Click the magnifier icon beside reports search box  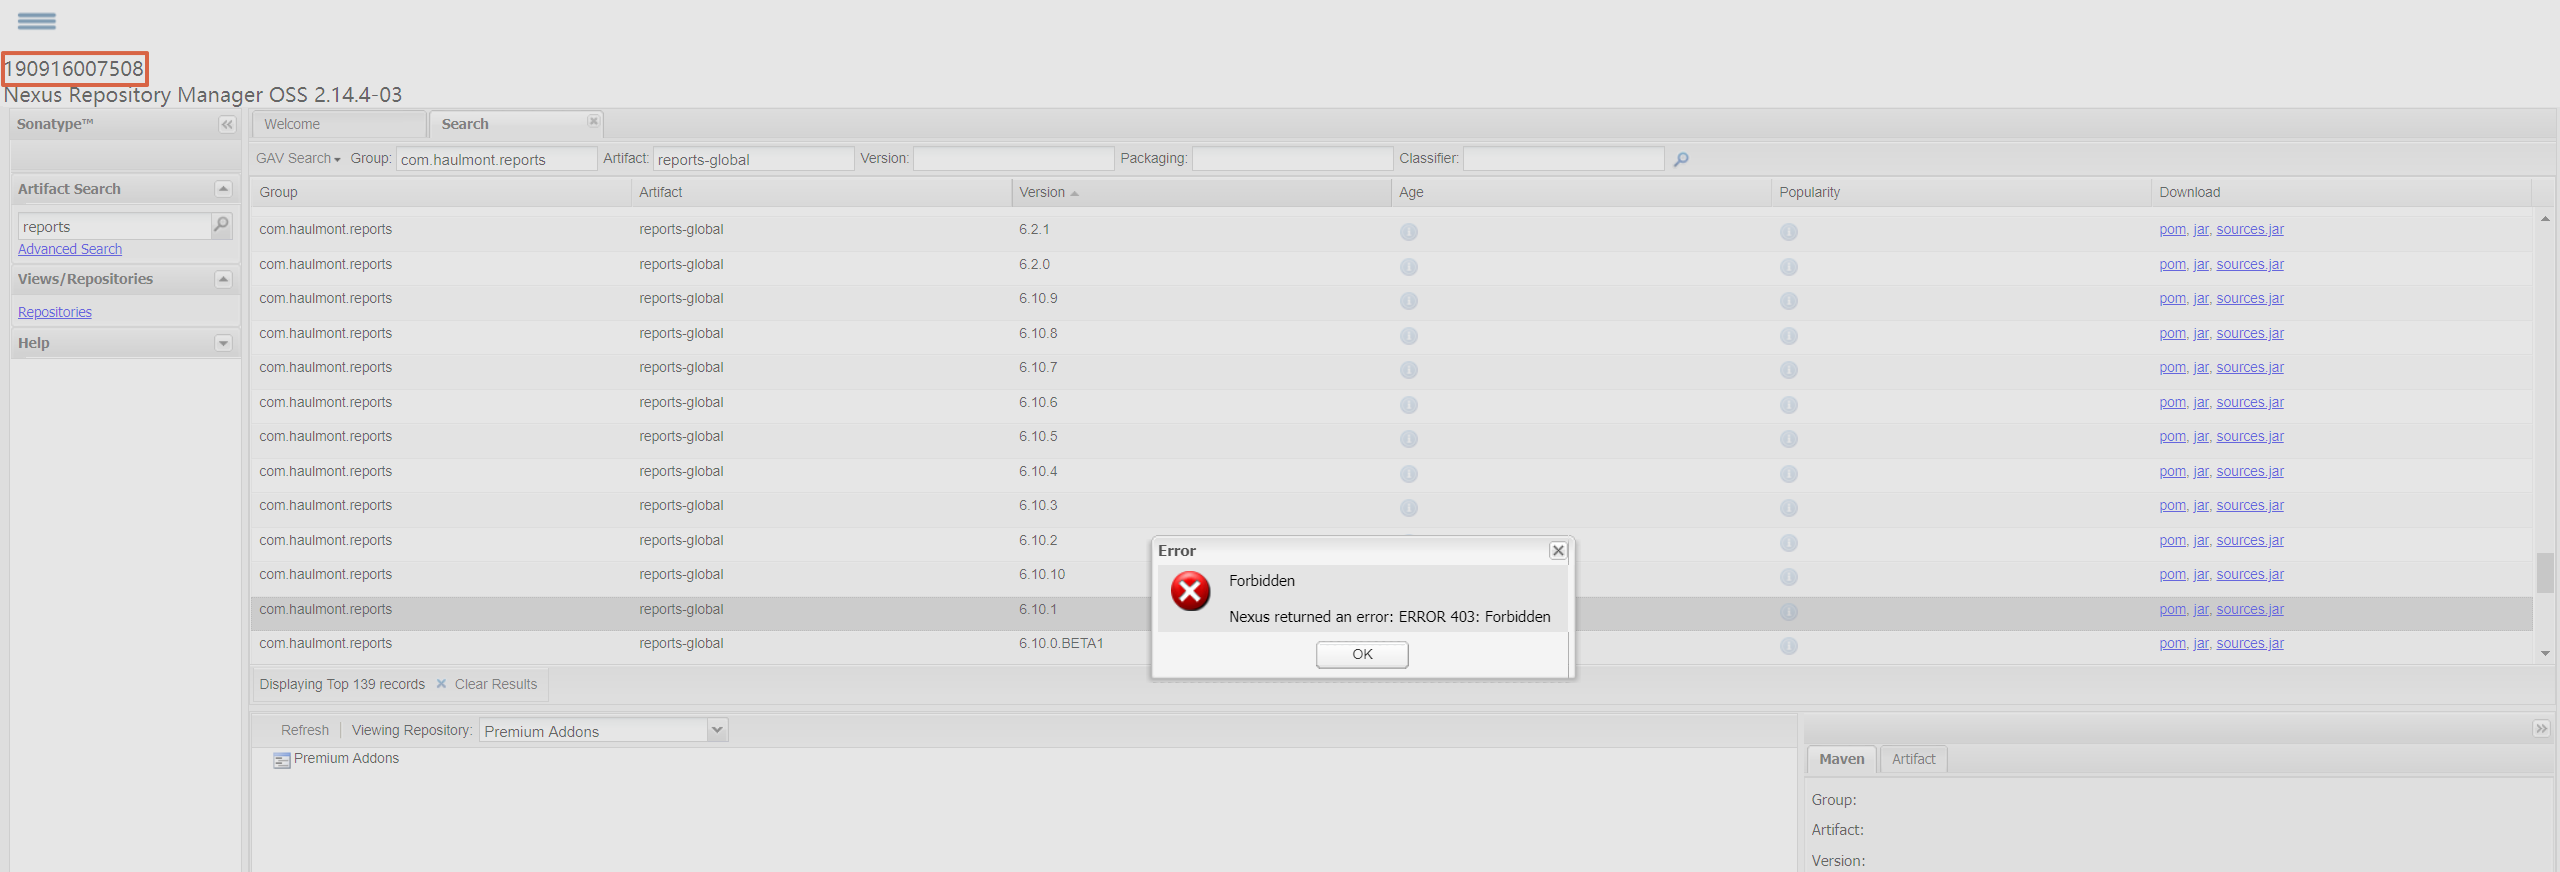[x=222, y=226]
